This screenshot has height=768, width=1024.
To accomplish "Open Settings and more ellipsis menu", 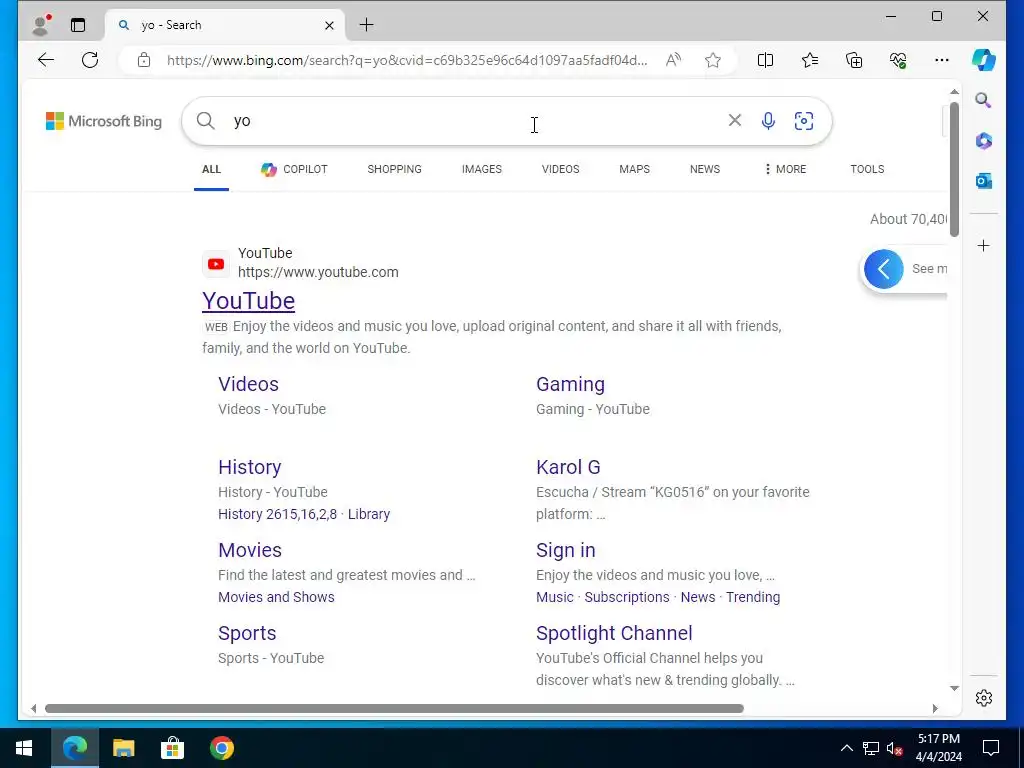I will tap(942, 60).
